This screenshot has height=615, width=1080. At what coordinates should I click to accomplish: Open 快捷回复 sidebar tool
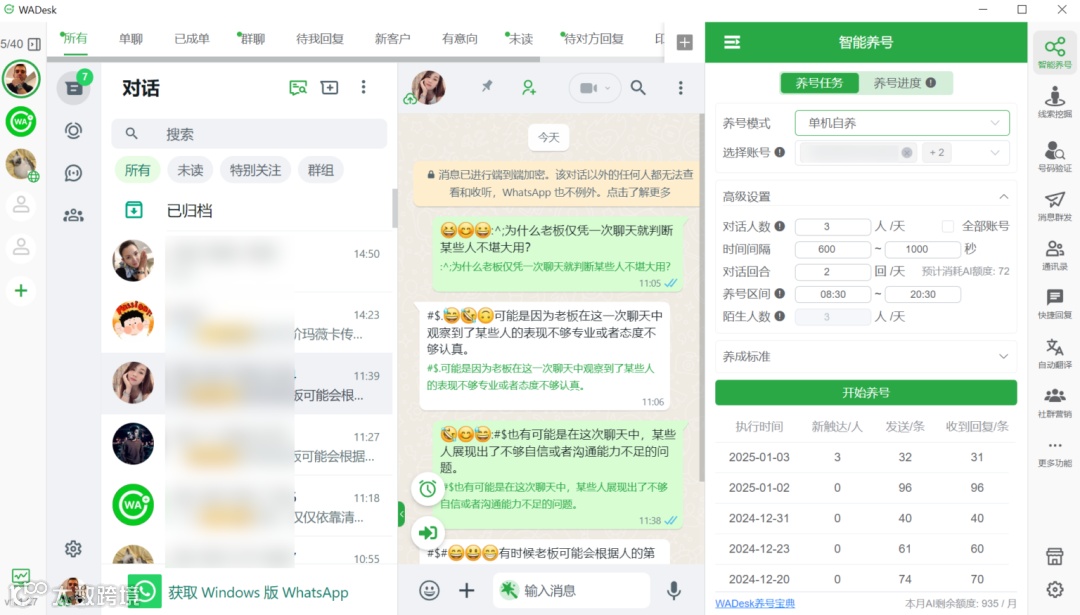(x=1054, y=304)
